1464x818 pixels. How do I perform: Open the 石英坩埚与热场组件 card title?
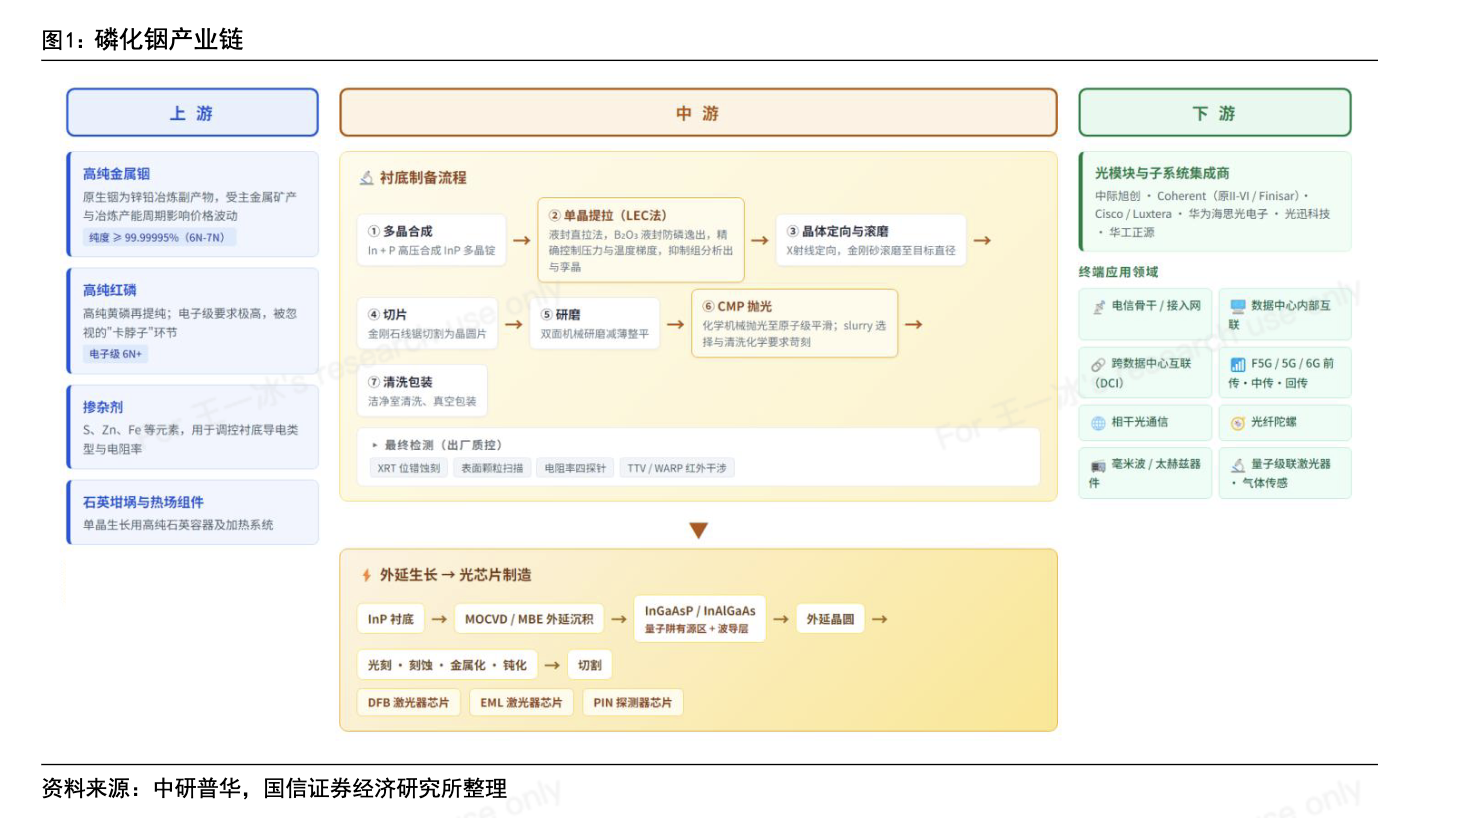click(x=143, y=502)
